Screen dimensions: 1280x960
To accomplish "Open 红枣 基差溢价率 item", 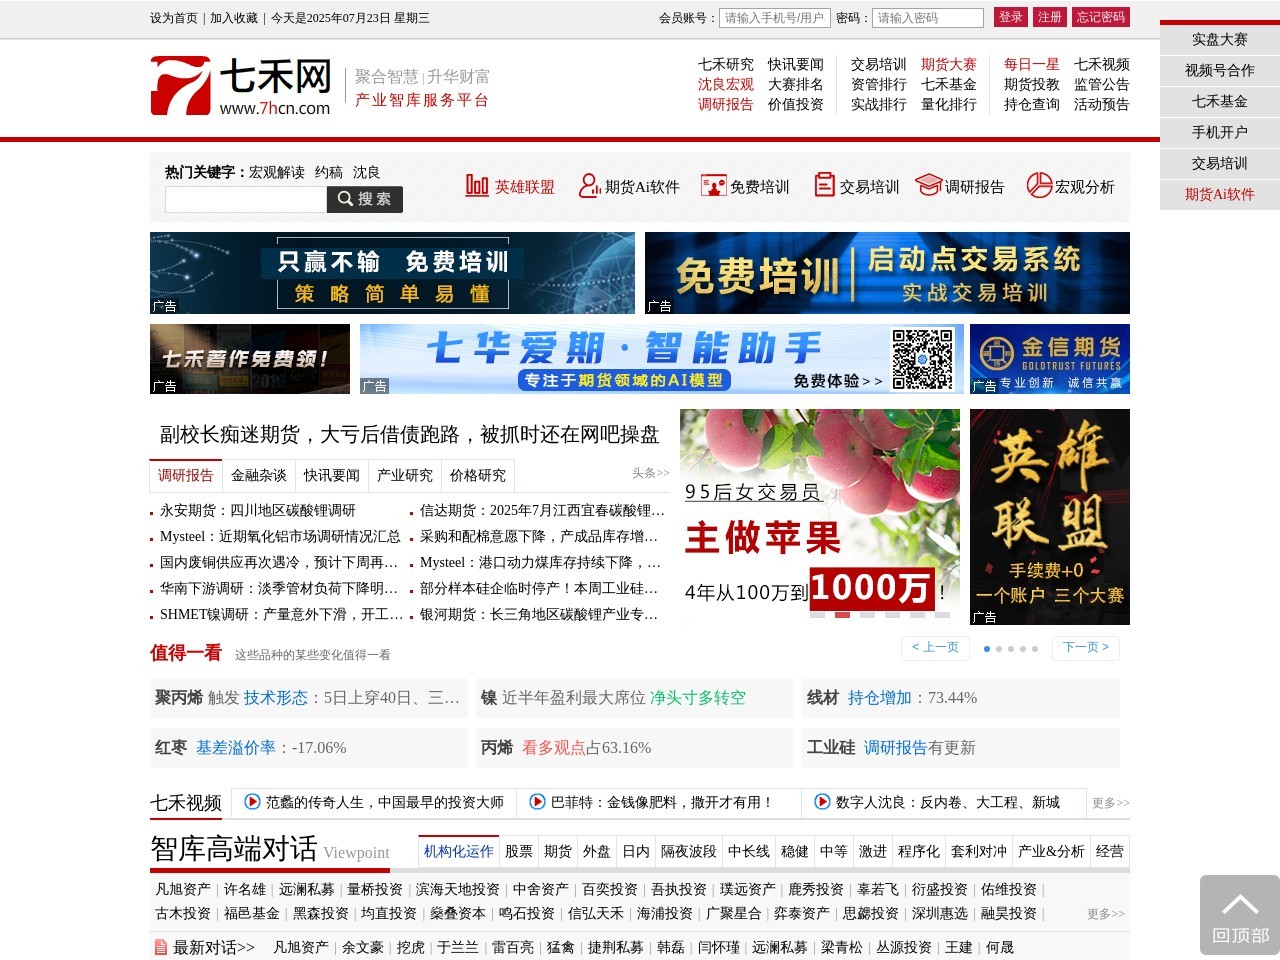I will 308,748.
